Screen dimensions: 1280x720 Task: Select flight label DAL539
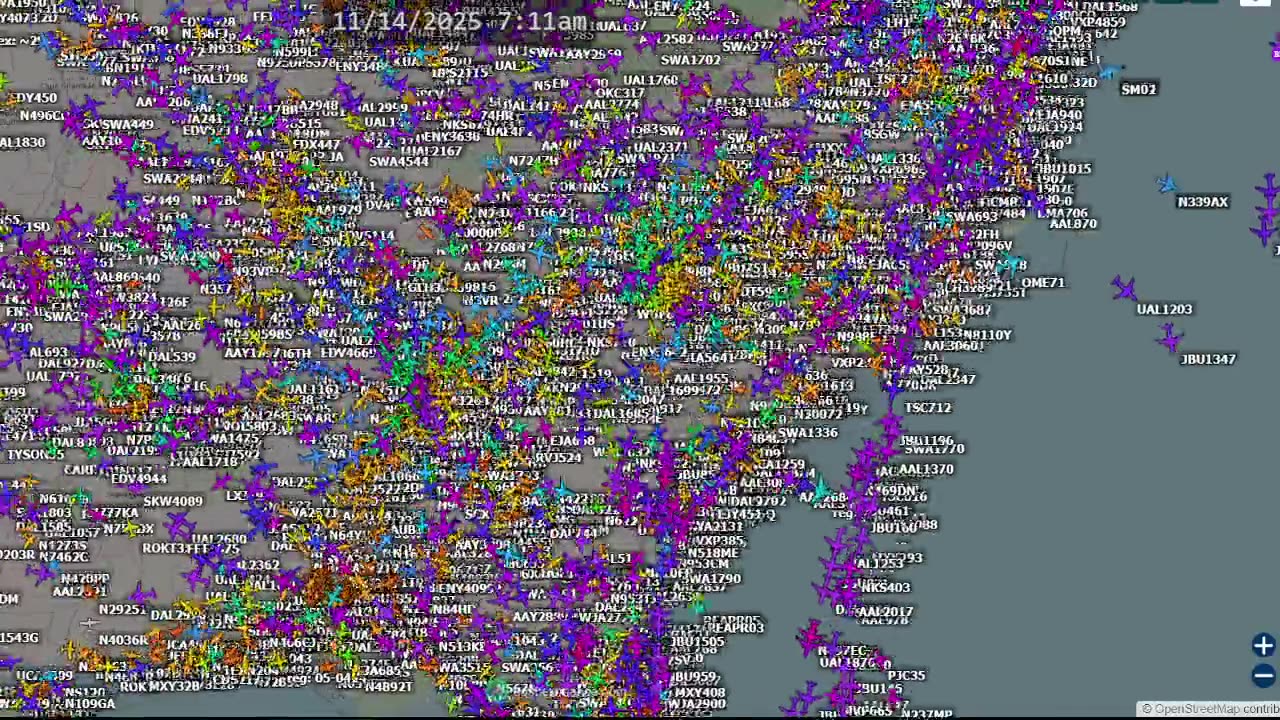(171, 357)
